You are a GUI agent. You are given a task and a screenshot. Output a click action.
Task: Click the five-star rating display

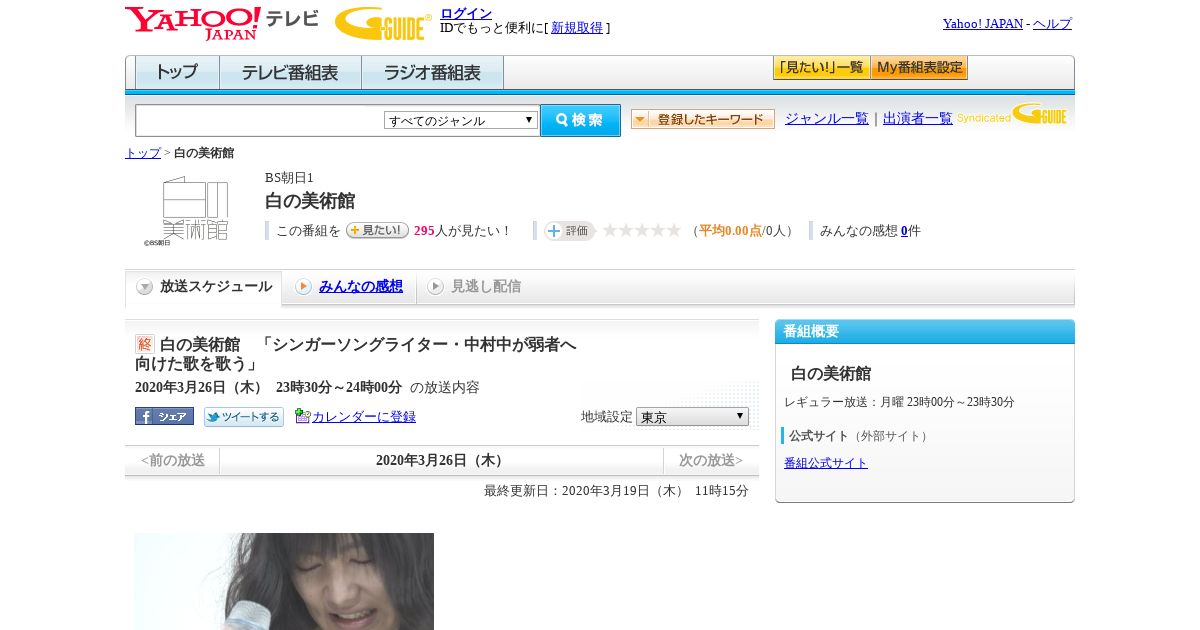click(x=642, y=231)
